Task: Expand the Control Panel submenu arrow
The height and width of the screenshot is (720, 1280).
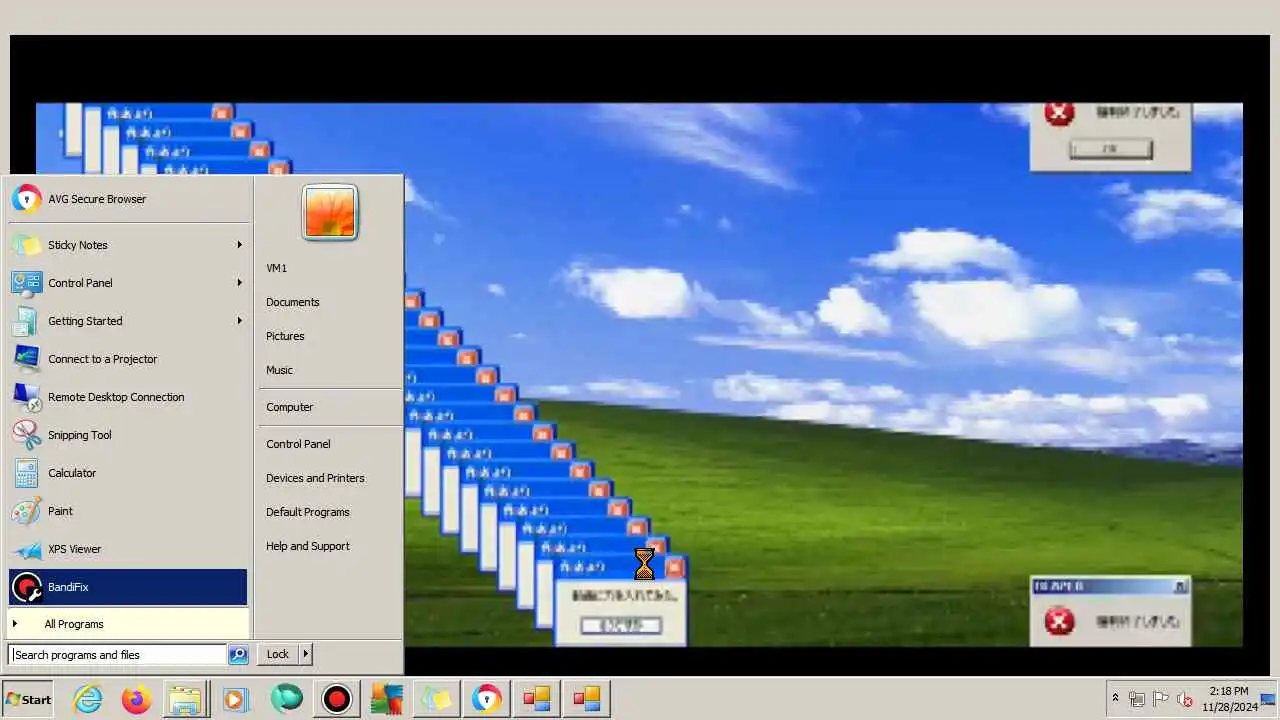Action: click(x=239, y=283)
